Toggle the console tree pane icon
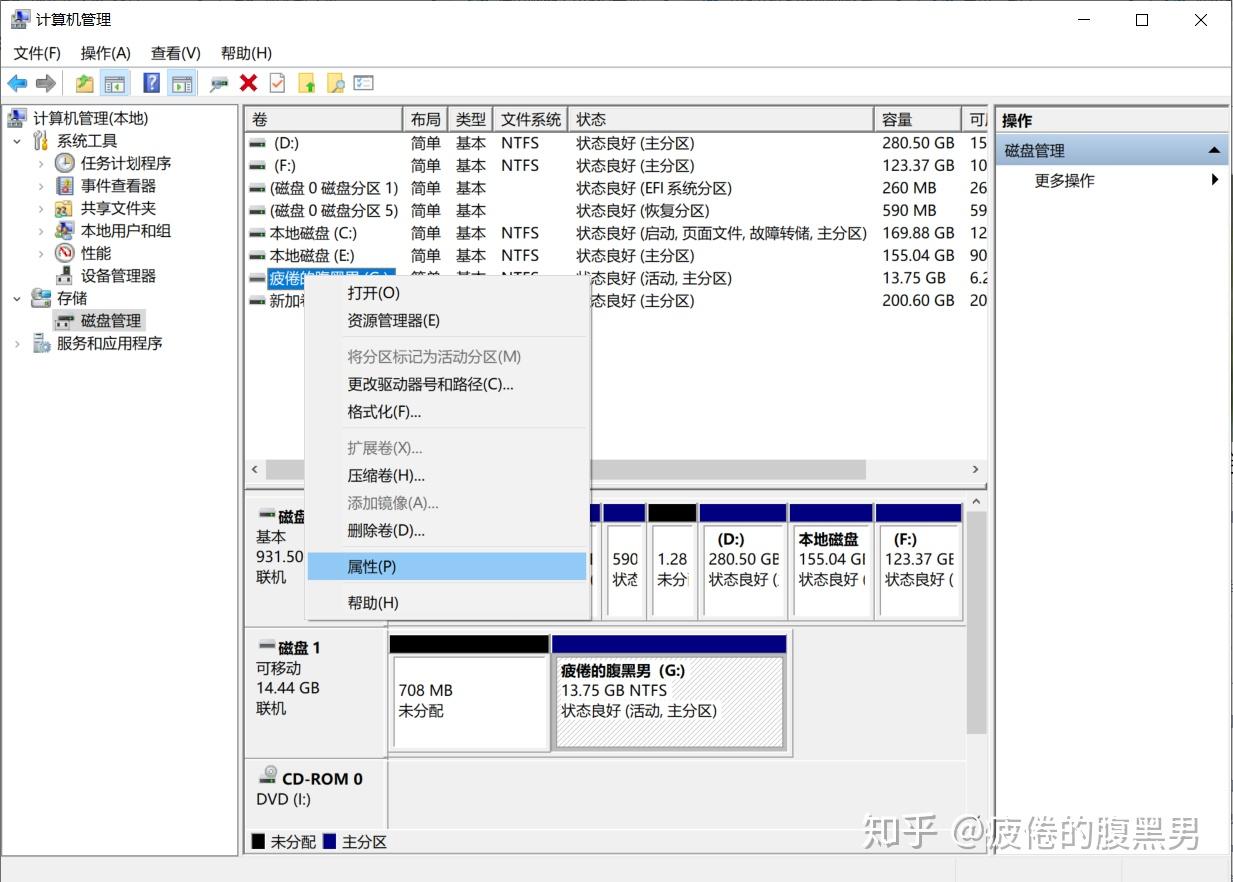 click(117, 83)
